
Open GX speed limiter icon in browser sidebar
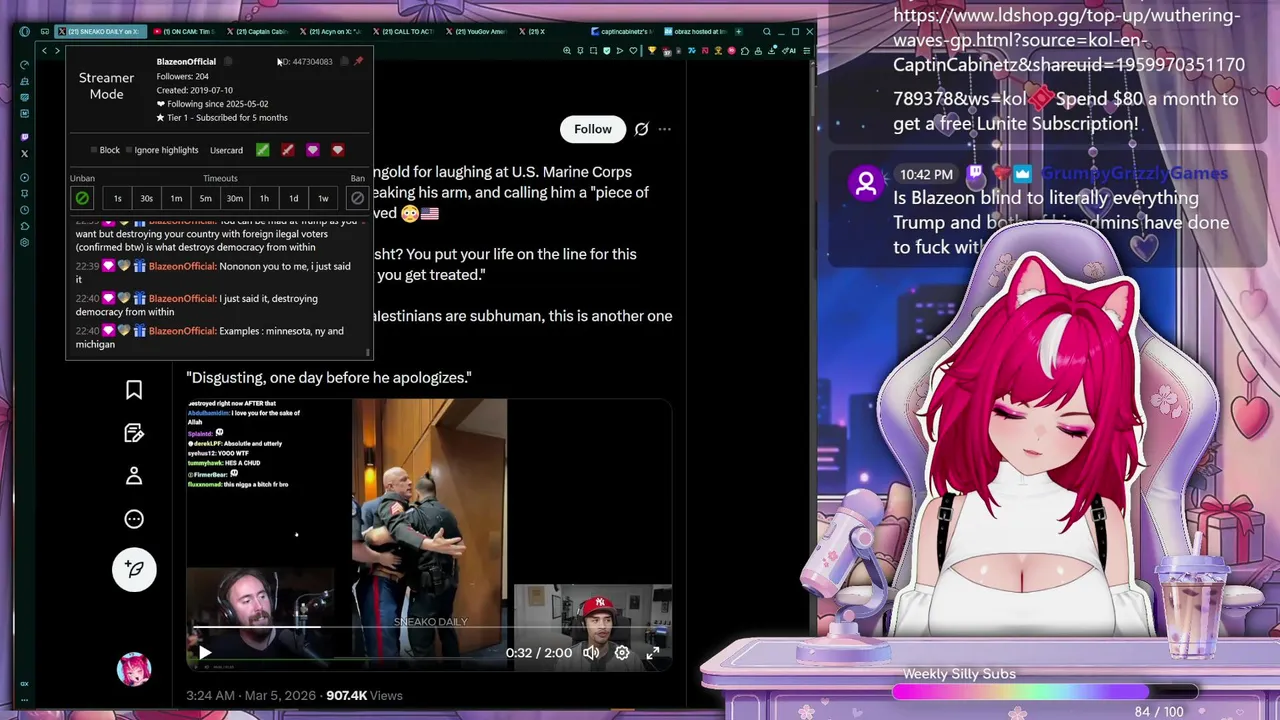click(24, 65)
